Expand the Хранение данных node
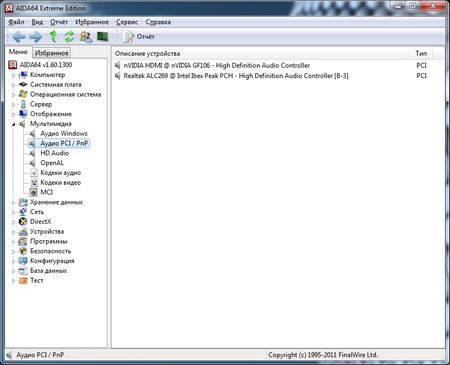Screen dimensions: 450x365 click(x=14, y=203)
